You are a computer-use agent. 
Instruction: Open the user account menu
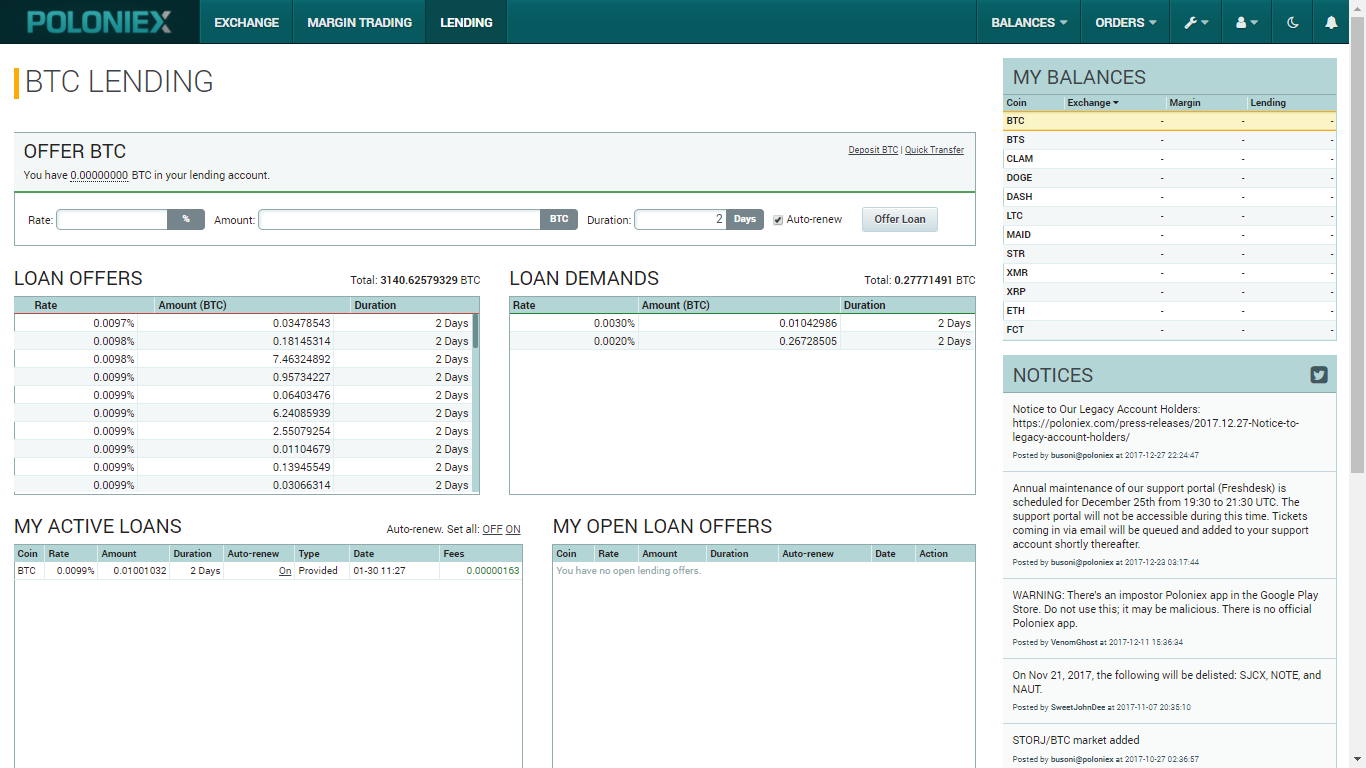[x=1247, y=22]
